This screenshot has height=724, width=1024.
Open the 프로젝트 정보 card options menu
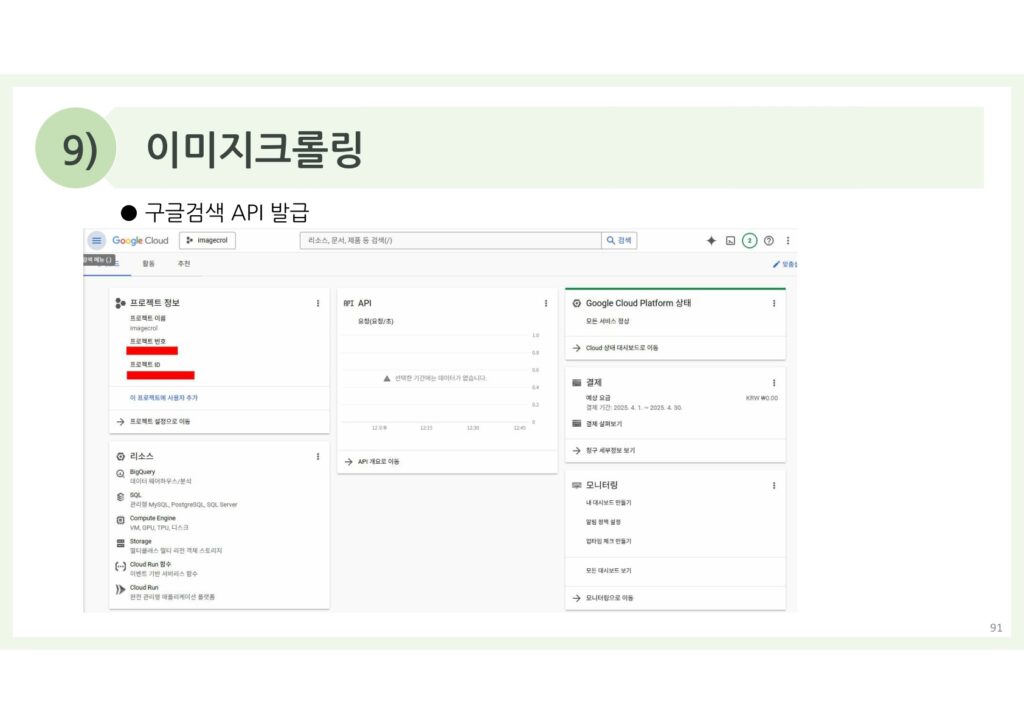(x=318, y=303)
